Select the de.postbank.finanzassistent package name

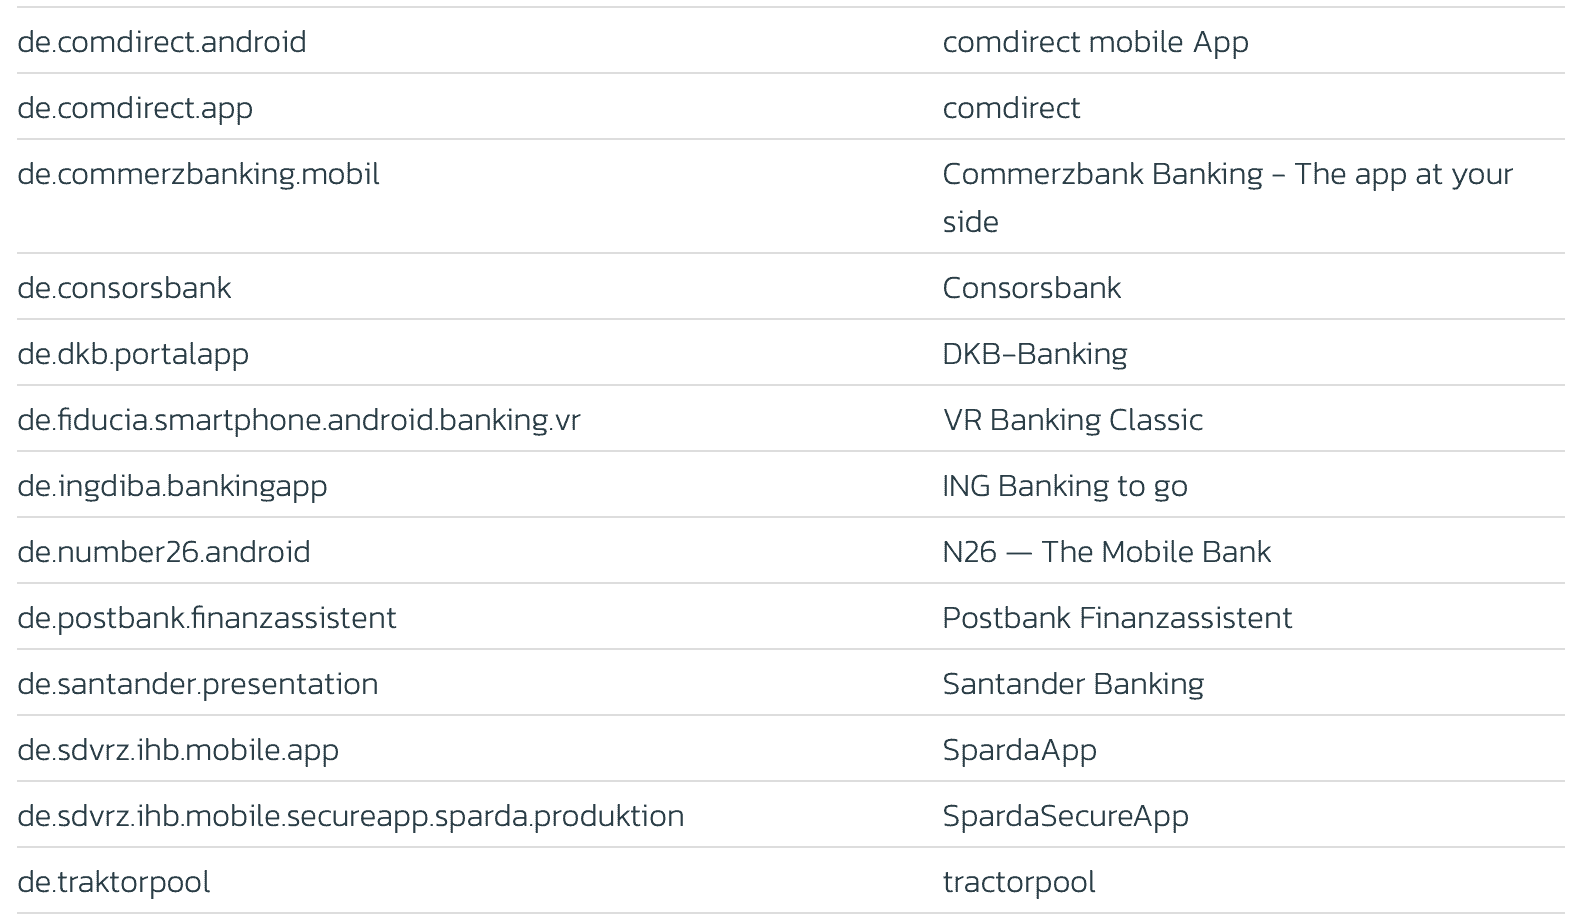[x=207, y=618]
